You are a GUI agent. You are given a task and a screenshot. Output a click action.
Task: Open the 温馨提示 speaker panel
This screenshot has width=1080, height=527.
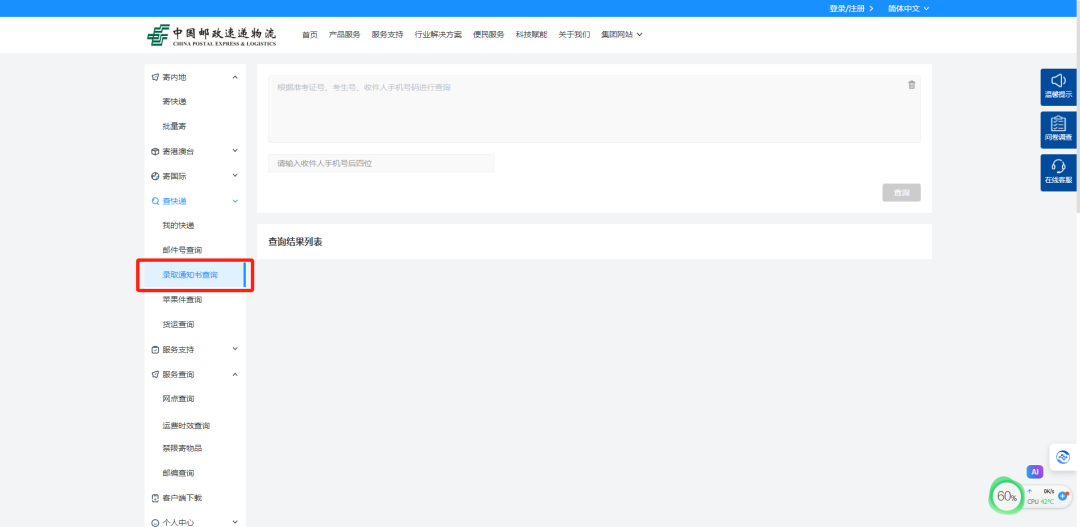coord(1058,87)
